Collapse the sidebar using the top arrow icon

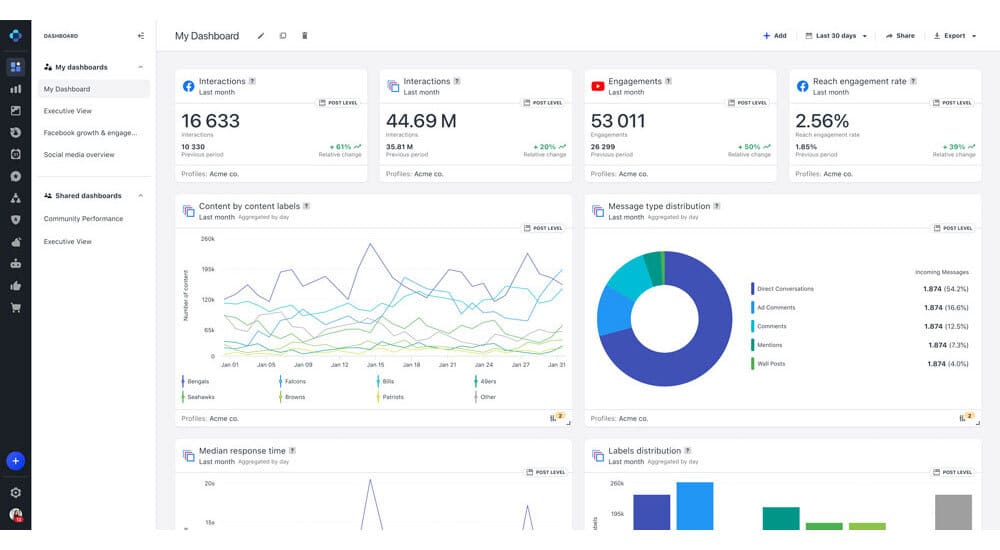tap(141, 36)
